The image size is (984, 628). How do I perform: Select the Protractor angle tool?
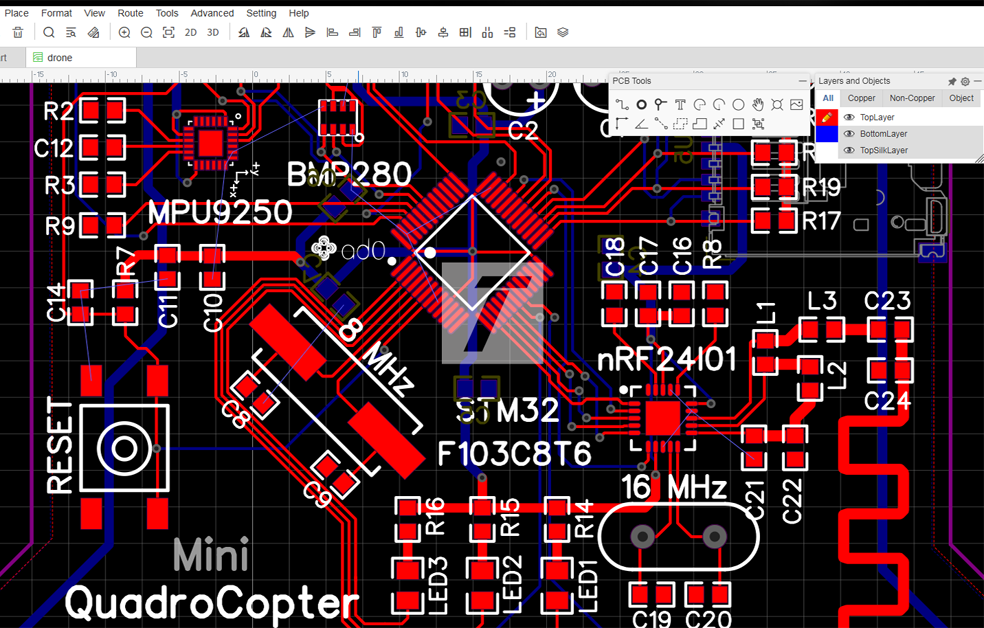641,124
